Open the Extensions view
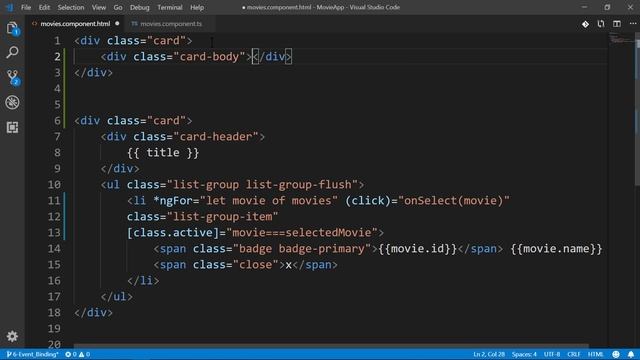640x360 pixels. click(12, 127)
